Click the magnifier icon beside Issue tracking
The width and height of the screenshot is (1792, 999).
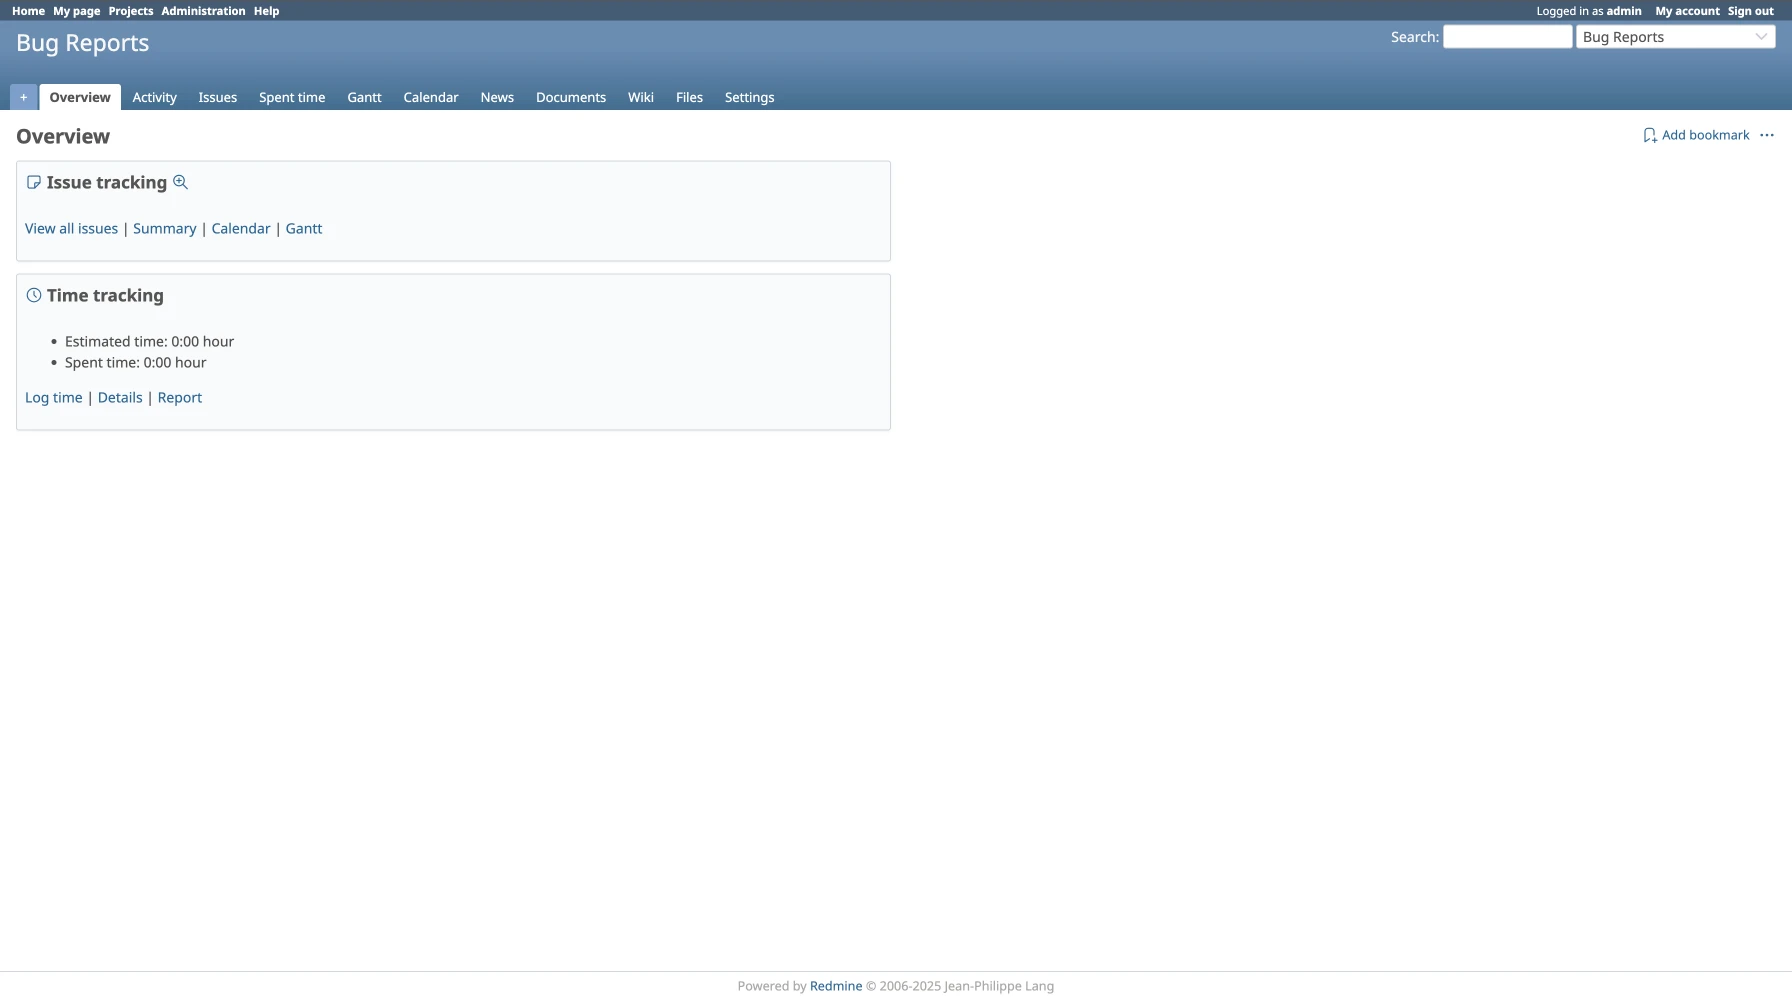[x=180, y=182]
